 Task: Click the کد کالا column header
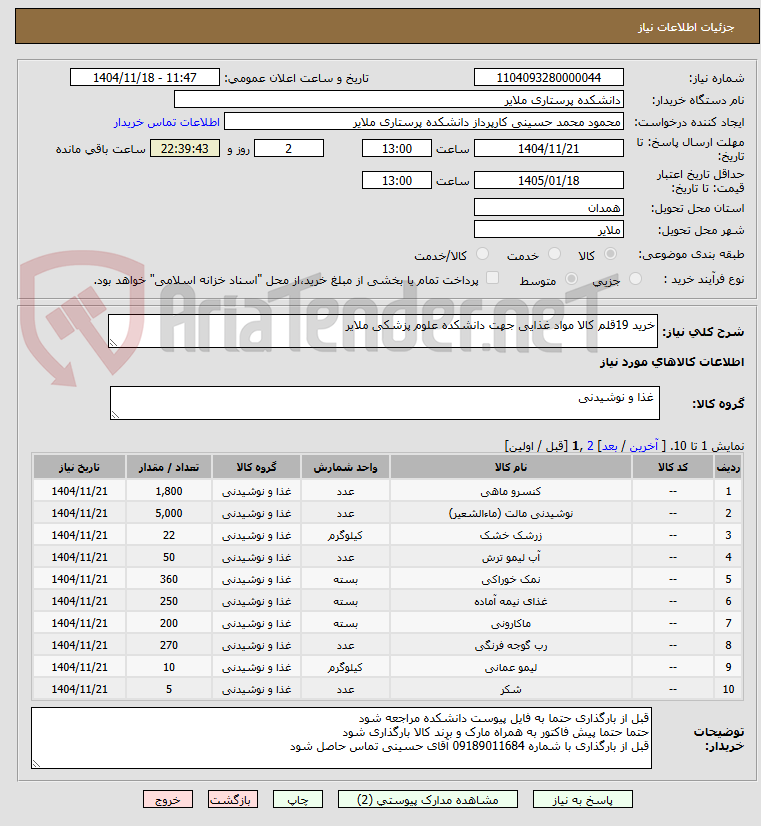click(673, 467)
